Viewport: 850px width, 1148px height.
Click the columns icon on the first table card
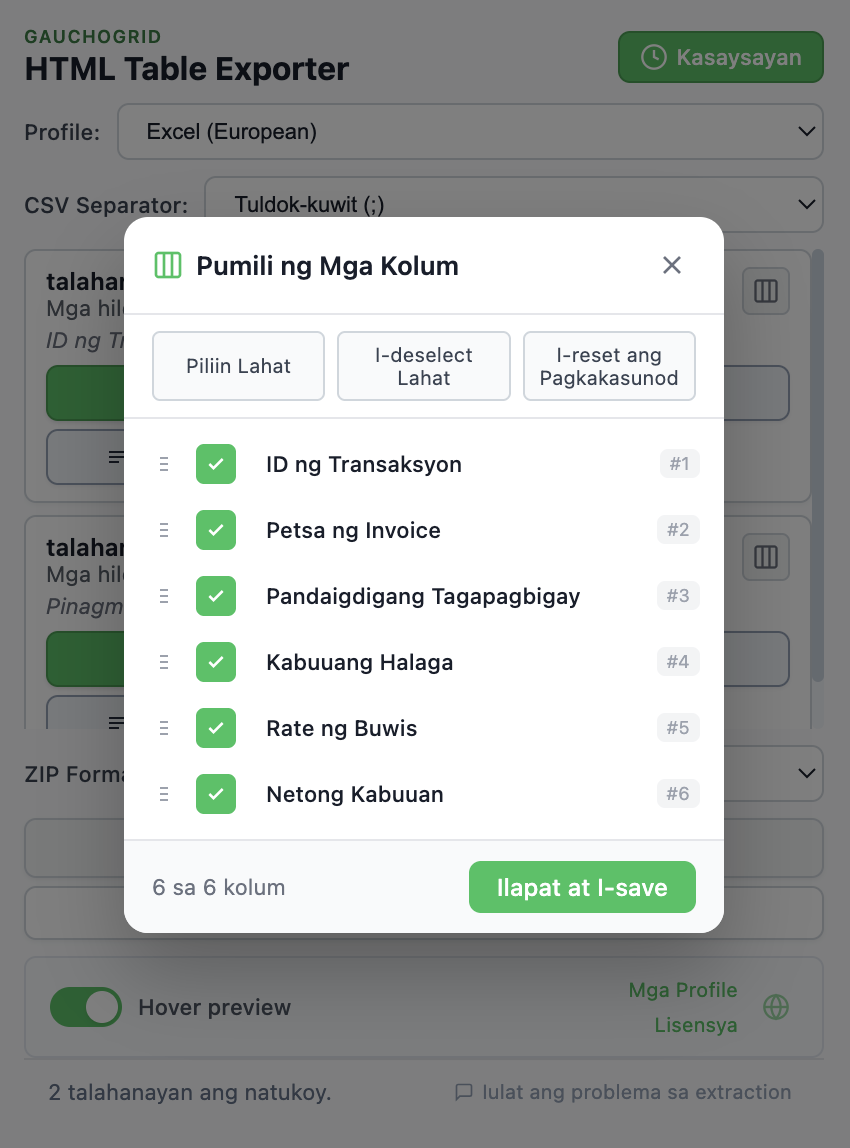point(765,291)
